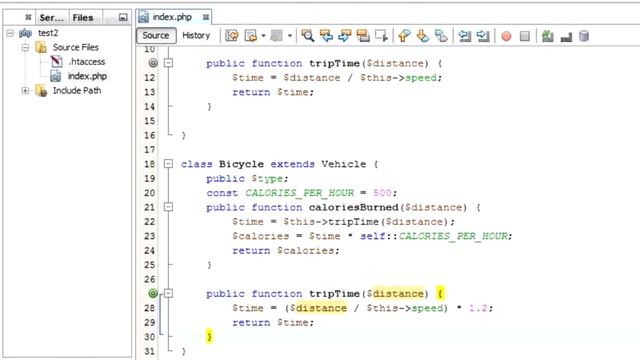Go to previous bookmark icon
Screen dimensions: 640x360
(x=404, y=36)
